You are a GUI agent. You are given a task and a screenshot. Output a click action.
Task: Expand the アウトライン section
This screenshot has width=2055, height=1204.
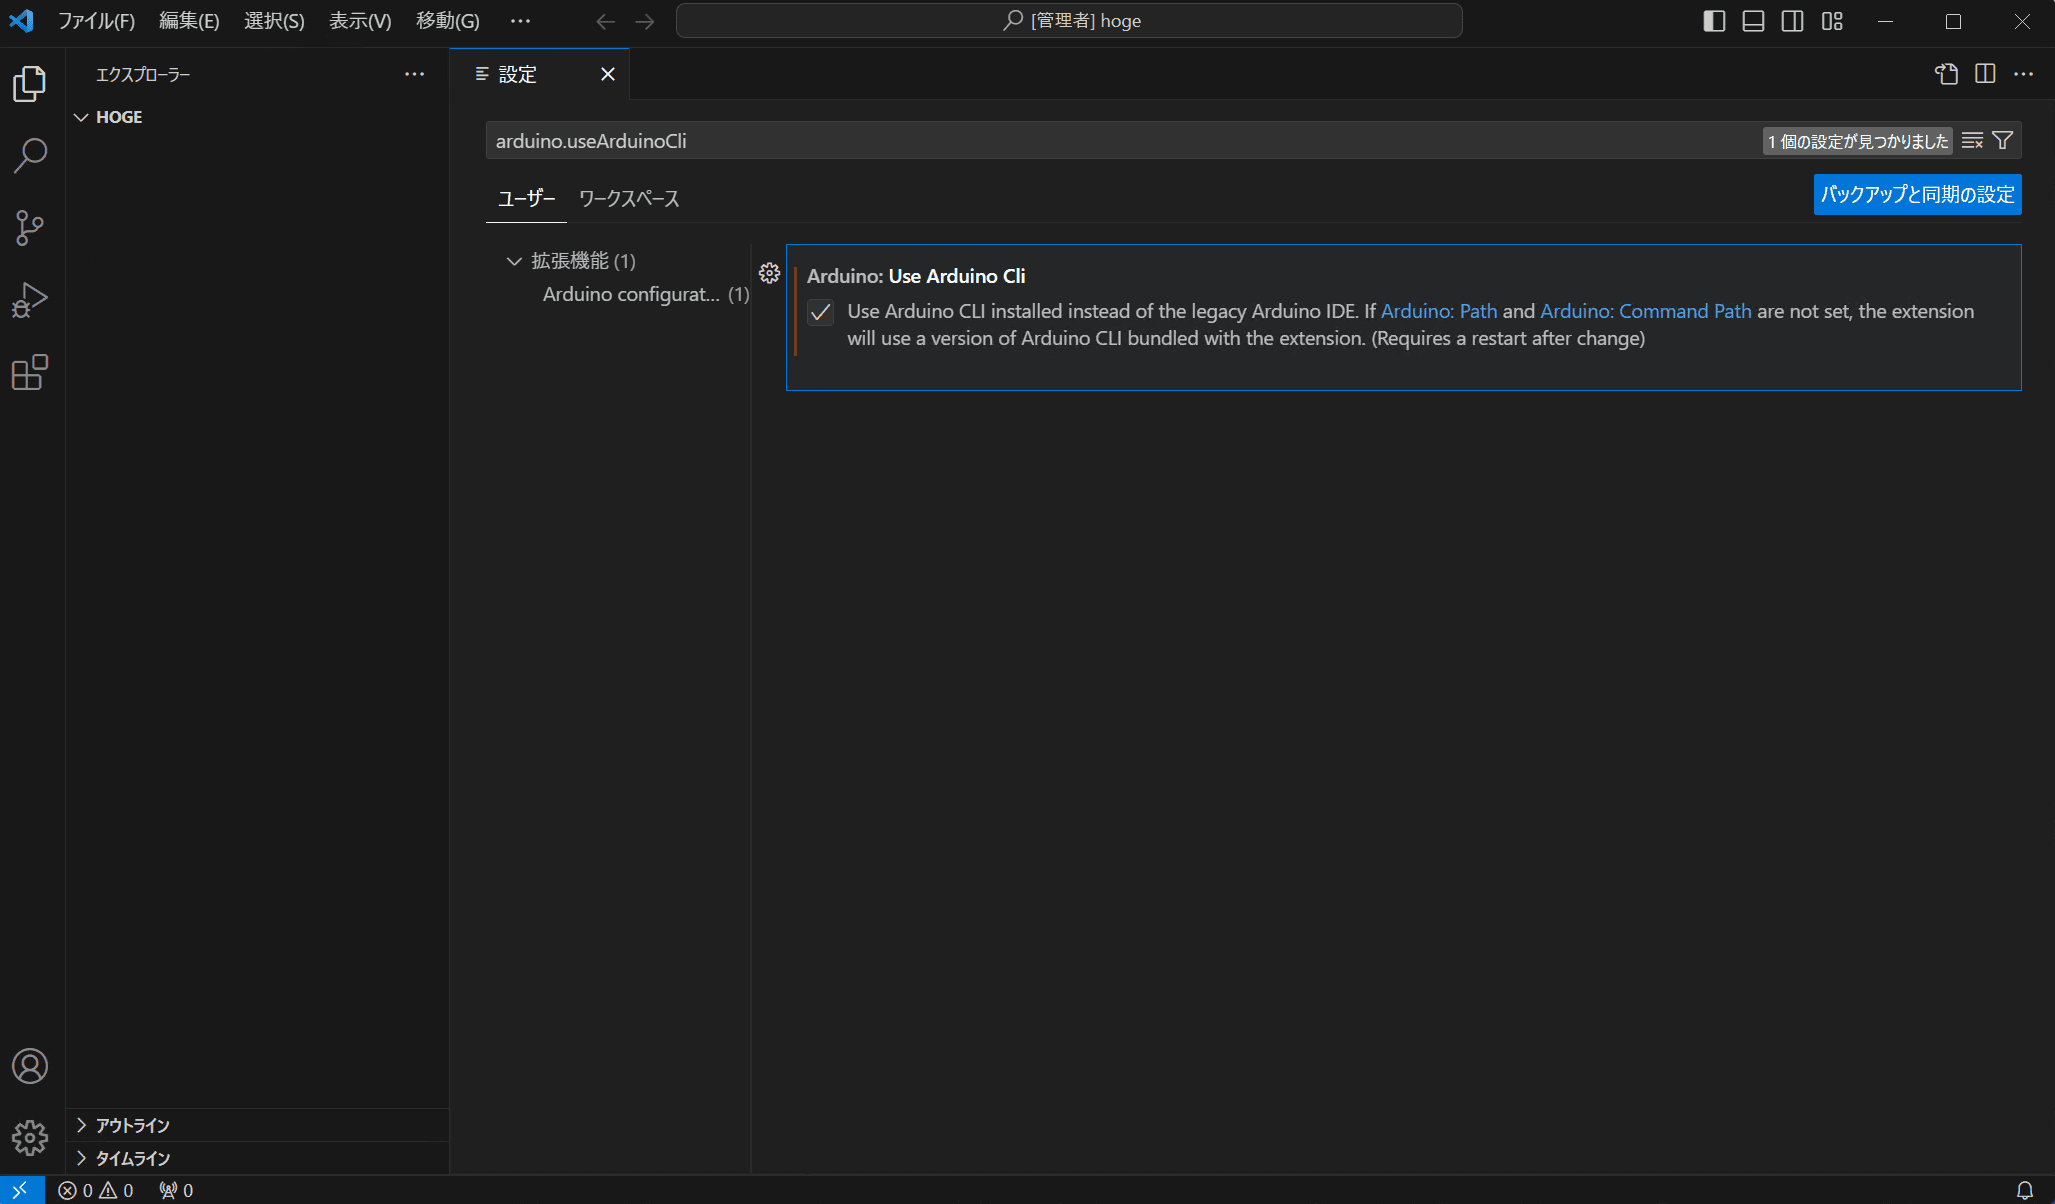258,1125
